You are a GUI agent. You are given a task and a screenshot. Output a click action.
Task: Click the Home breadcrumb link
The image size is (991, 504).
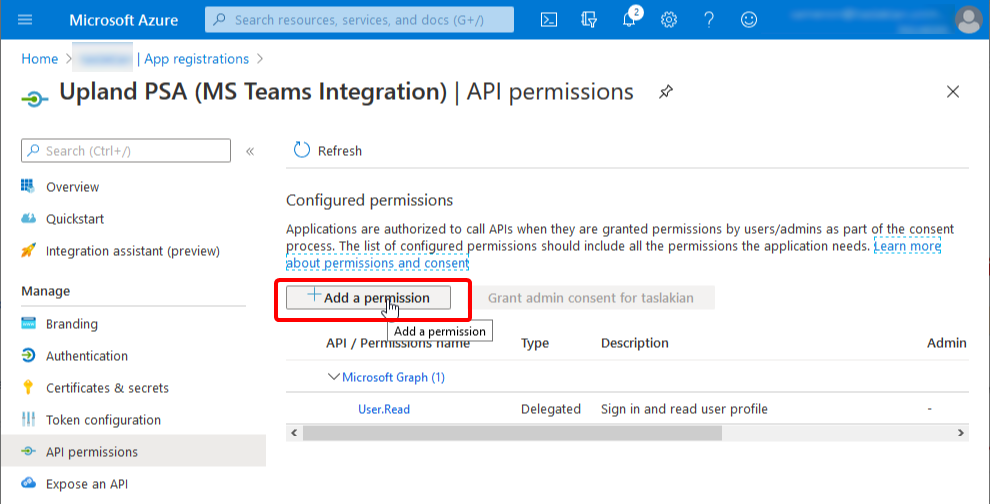(x=40, y=59)
